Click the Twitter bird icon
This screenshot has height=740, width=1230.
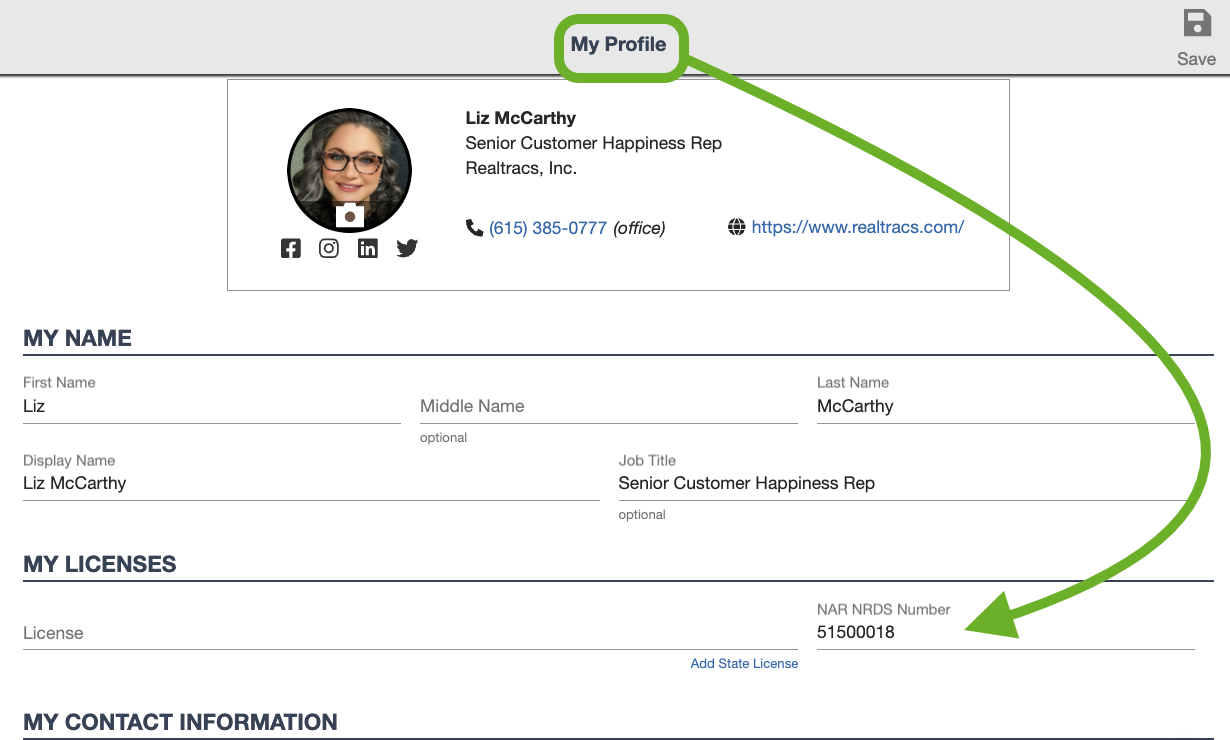[x=406, y=248]
